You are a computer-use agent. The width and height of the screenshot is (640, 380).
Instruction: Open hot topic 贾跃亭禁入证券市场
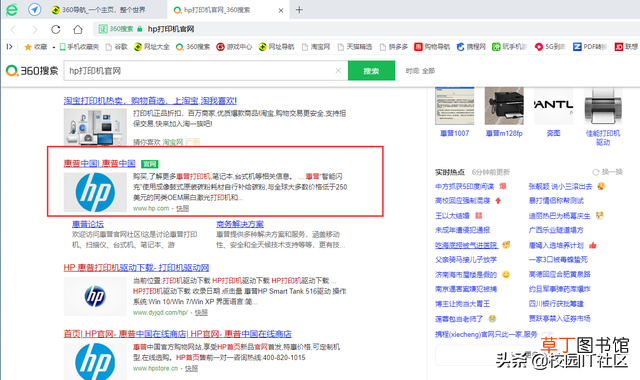pos(560,318)
